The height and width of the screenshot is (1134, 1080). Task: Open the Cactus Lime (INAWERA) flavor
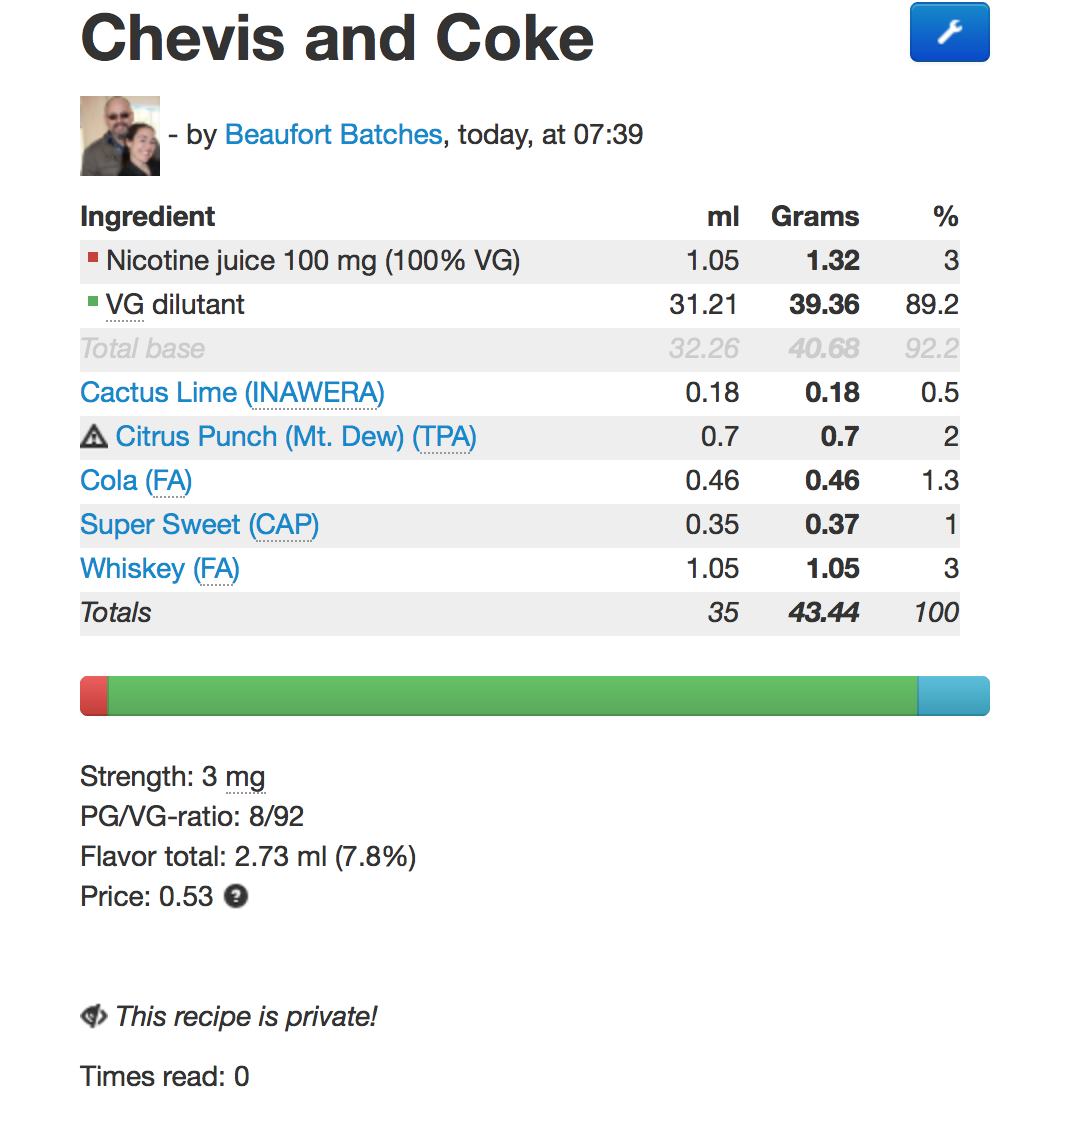[x=232, y=393]
